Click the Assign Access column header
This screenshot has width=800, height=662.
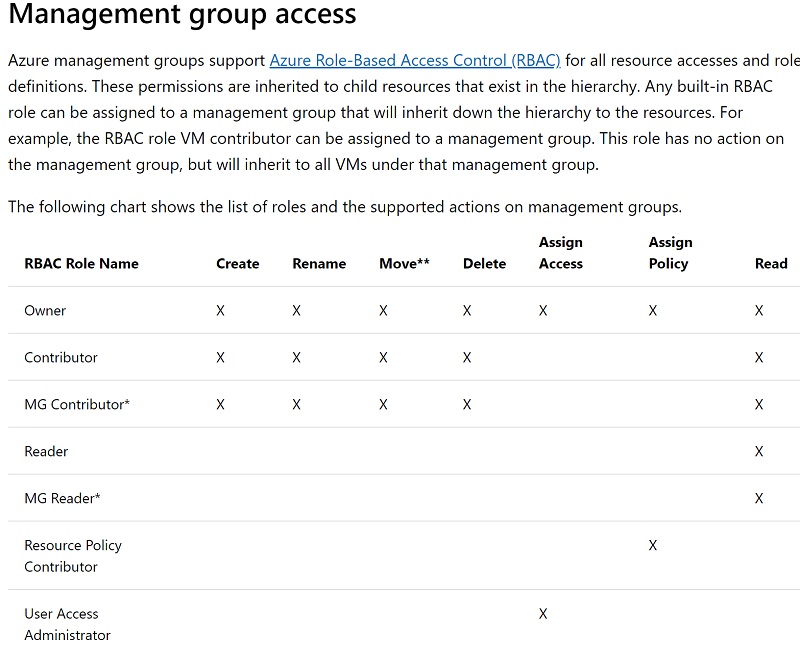[x=561, y=253]
